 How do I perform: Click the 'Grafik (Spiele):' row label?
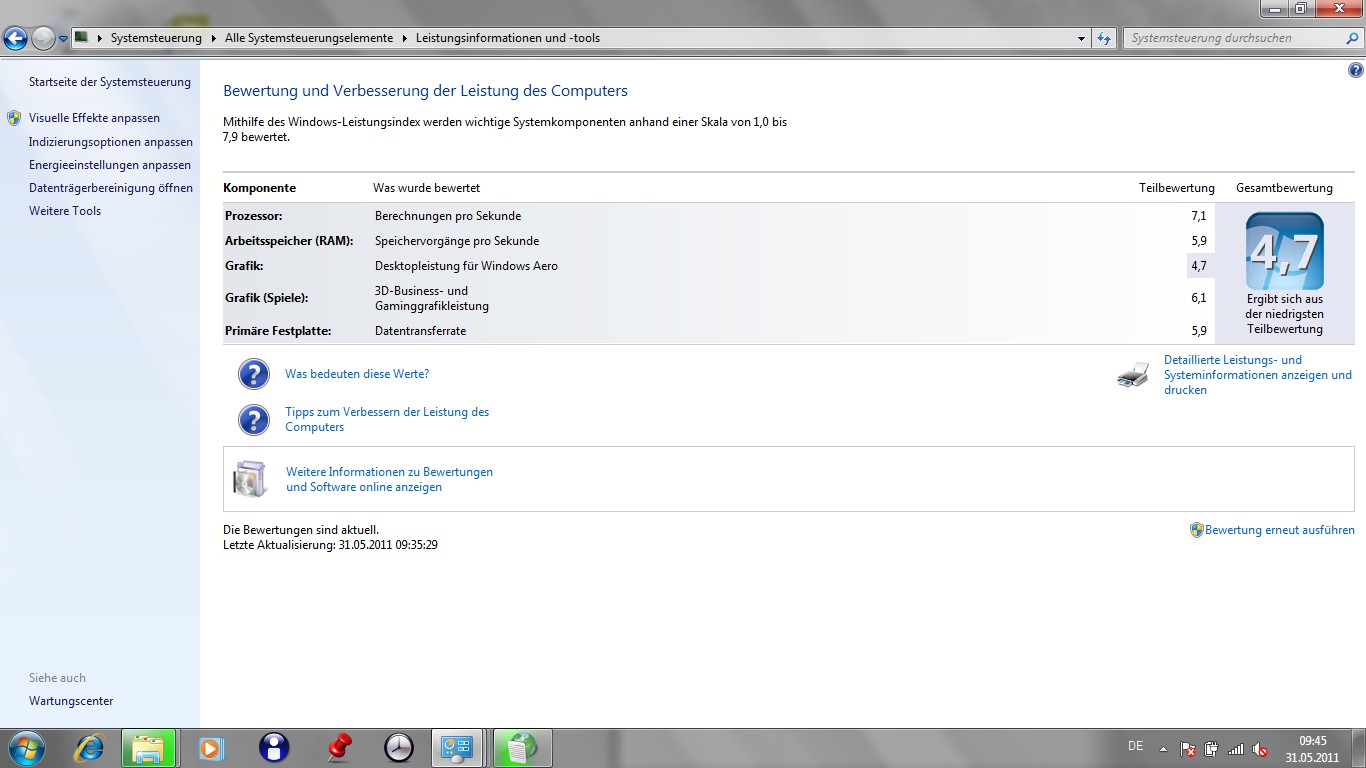(266, 298)
